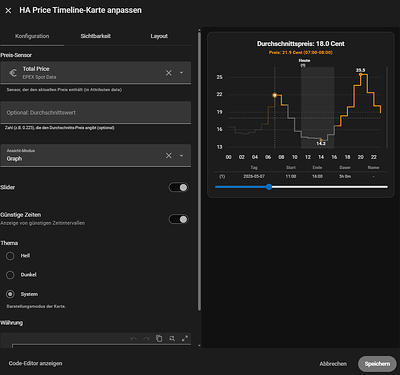Expand the Ansicht-Modus dropdown arrow
The image size is (400, 375).
(x=181, y=156)
